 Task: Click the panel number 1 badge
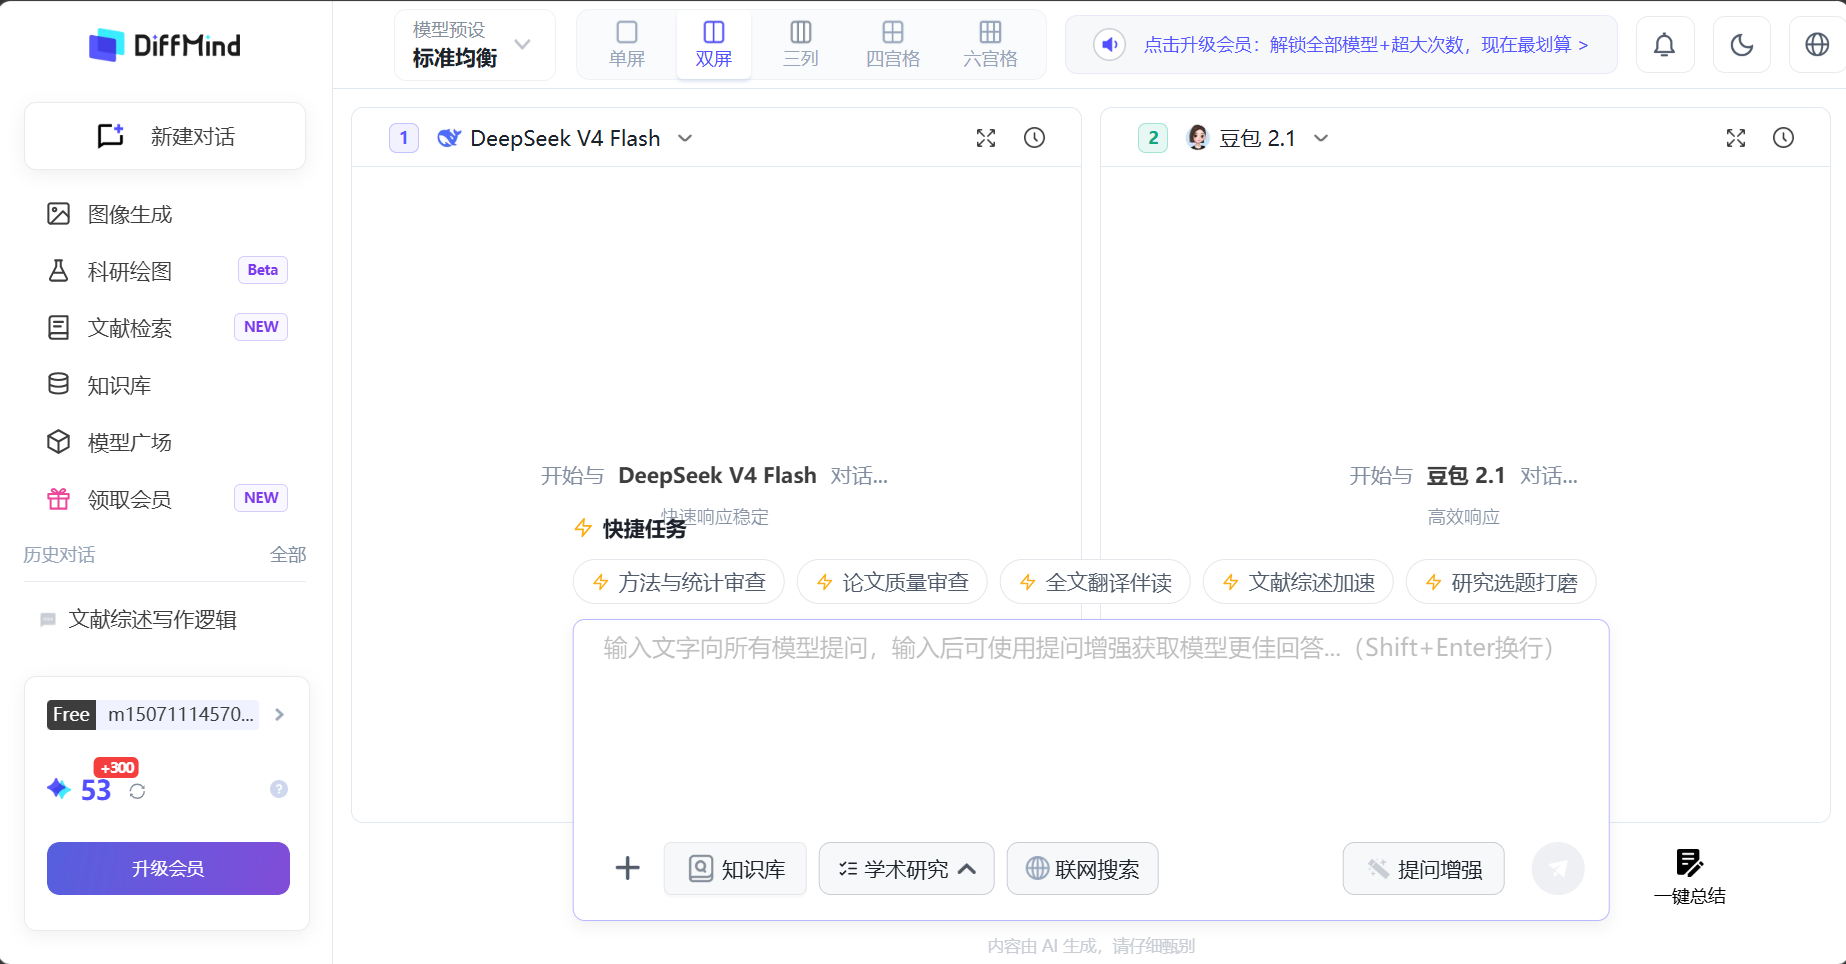404,138
